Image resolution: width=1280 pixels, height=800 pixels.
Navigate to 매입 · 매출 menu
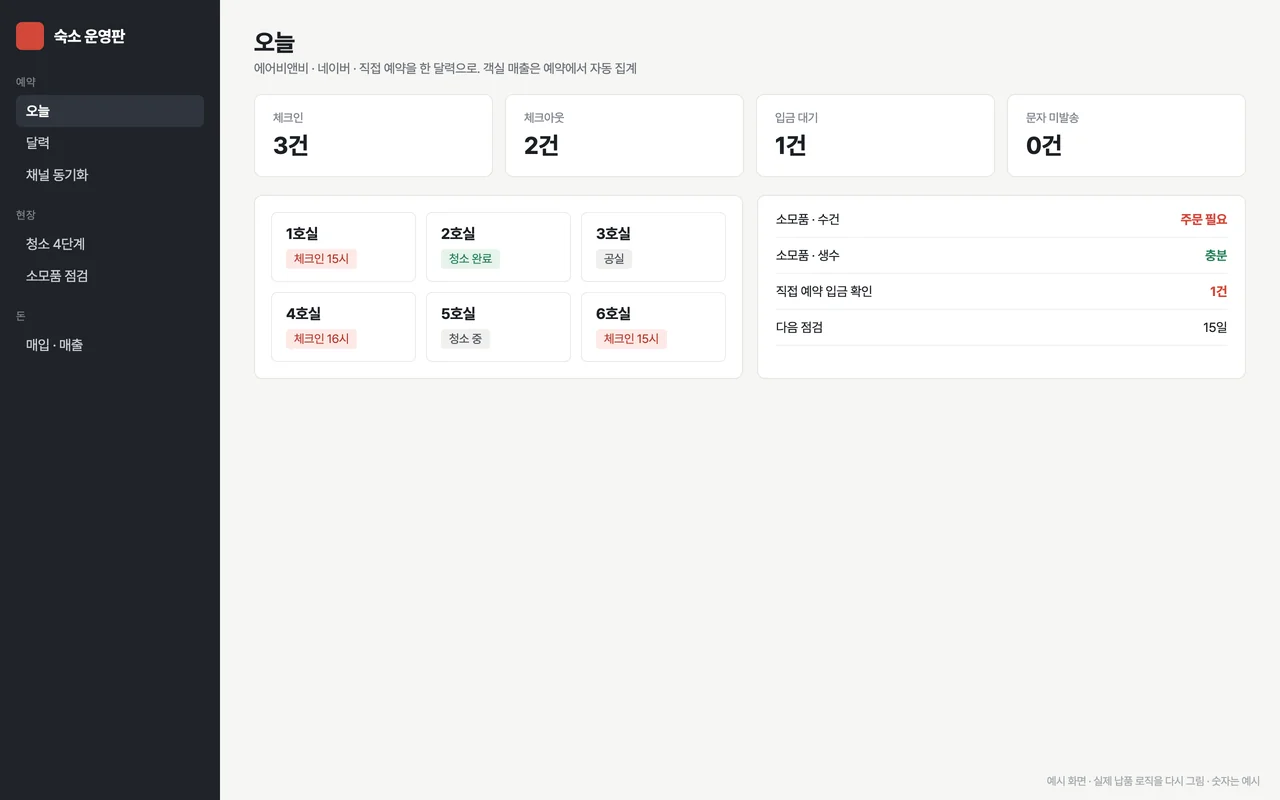(110, 345)
